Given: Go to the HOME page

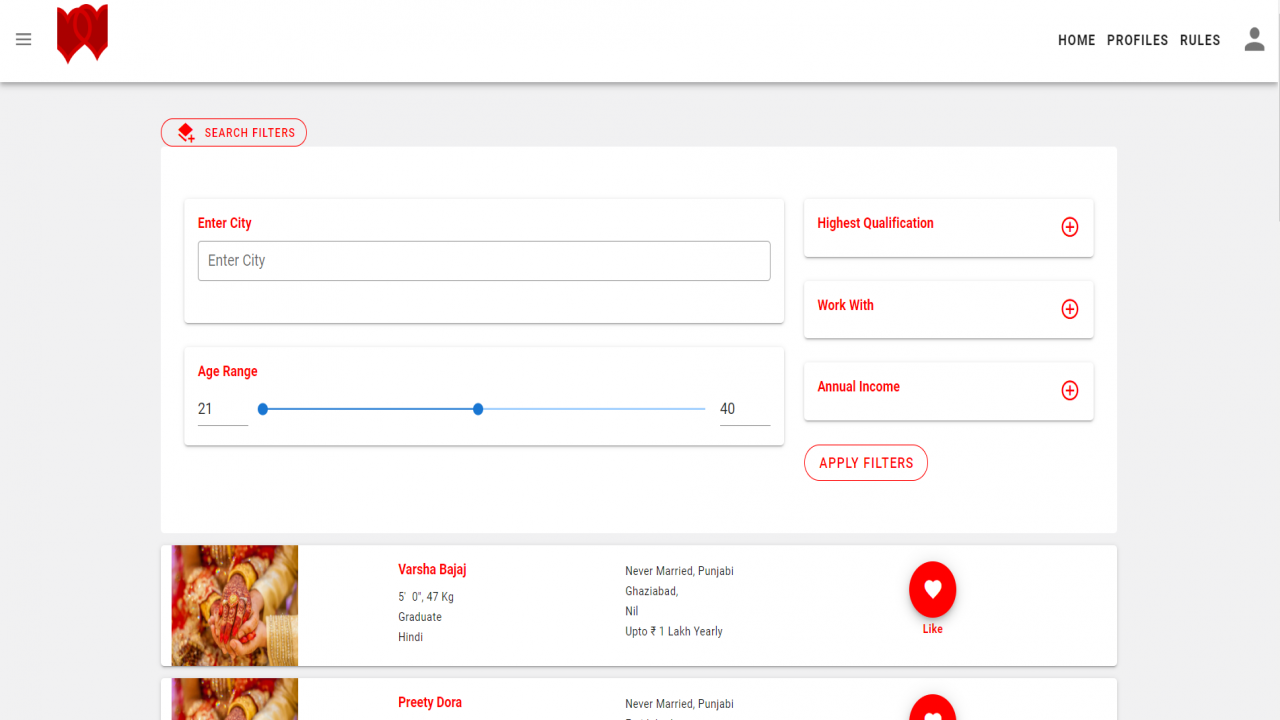Looking at the screenshot, I should coord(1077,40).
